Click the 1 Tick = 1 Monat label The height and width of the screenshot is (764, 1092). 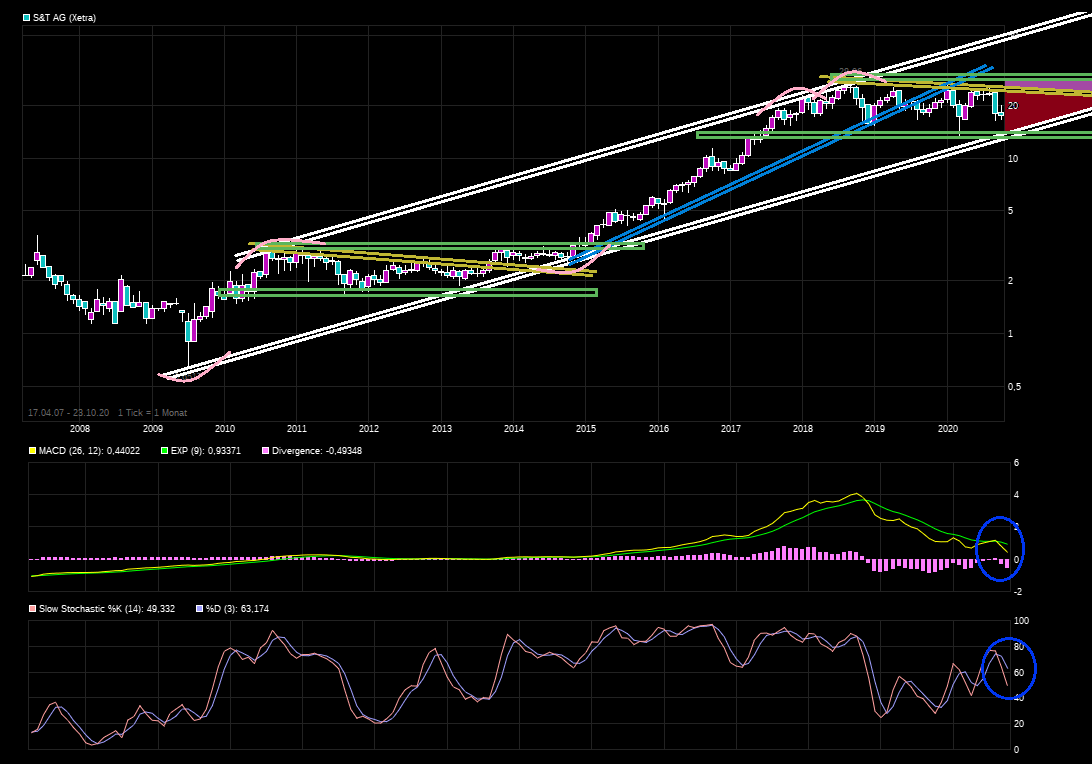pyautogui.click(x=154, y=412)
